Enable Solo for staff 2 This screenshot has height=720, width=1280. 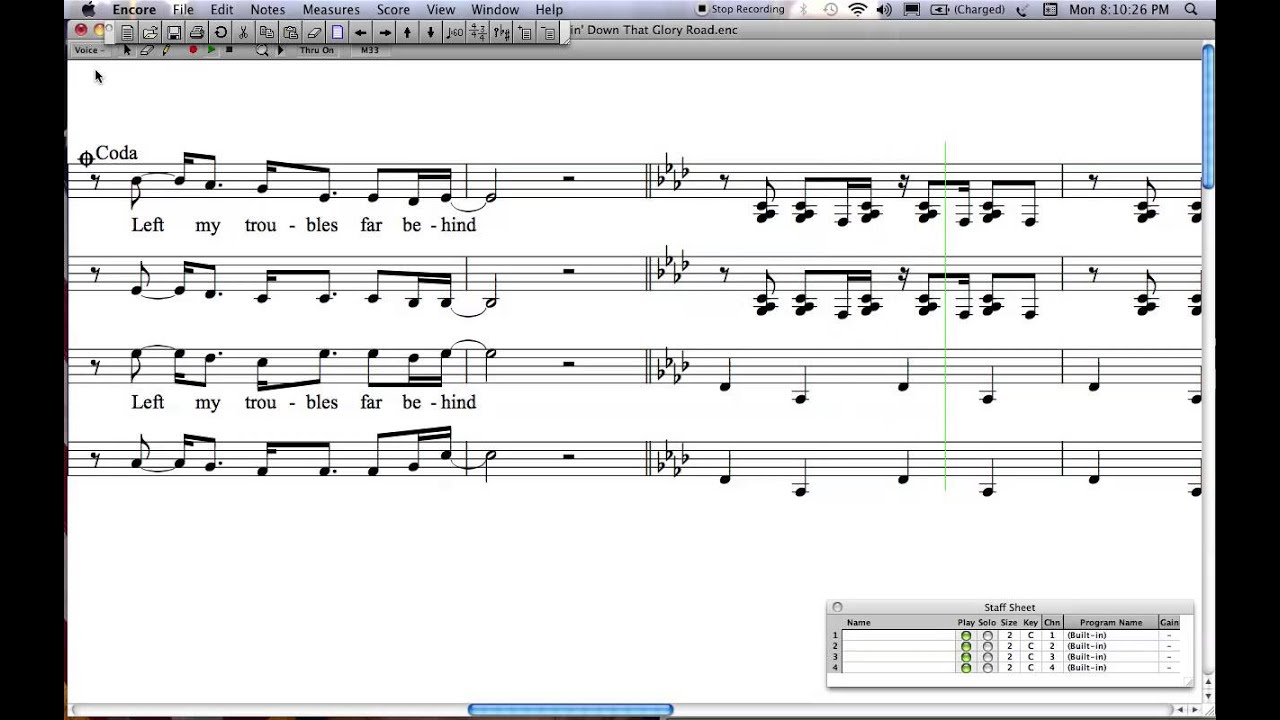coord(987,646)
